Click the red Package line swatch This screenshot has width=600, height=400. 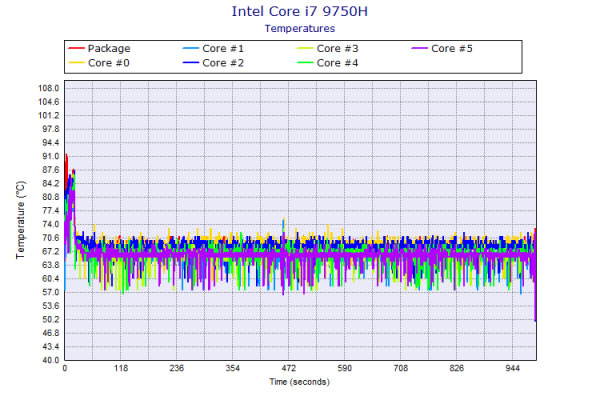tap(76, 48)
